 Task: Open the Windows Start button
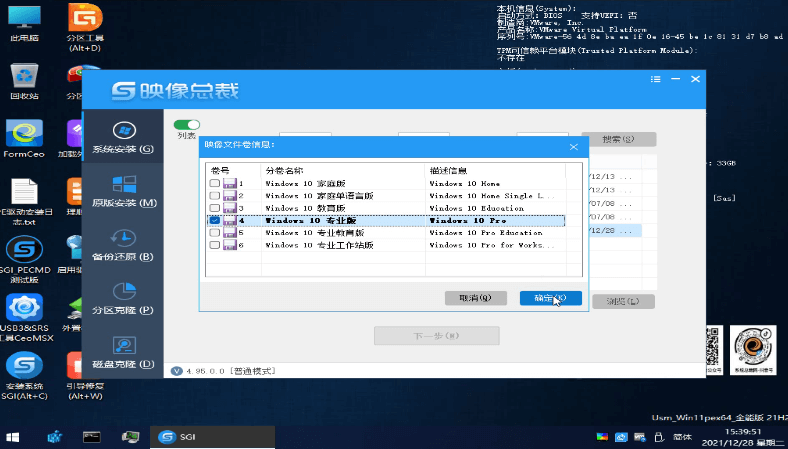pyautogui.click(x=12, y=437)
